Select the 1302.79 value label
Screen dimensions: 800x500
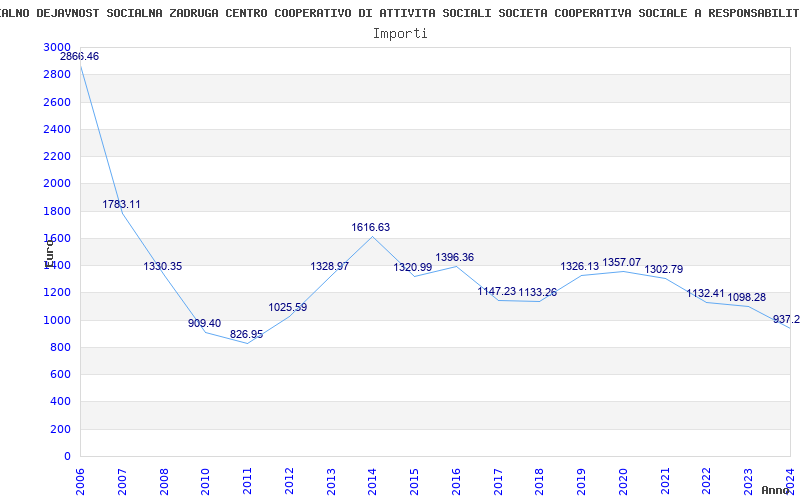click(663, 269)
